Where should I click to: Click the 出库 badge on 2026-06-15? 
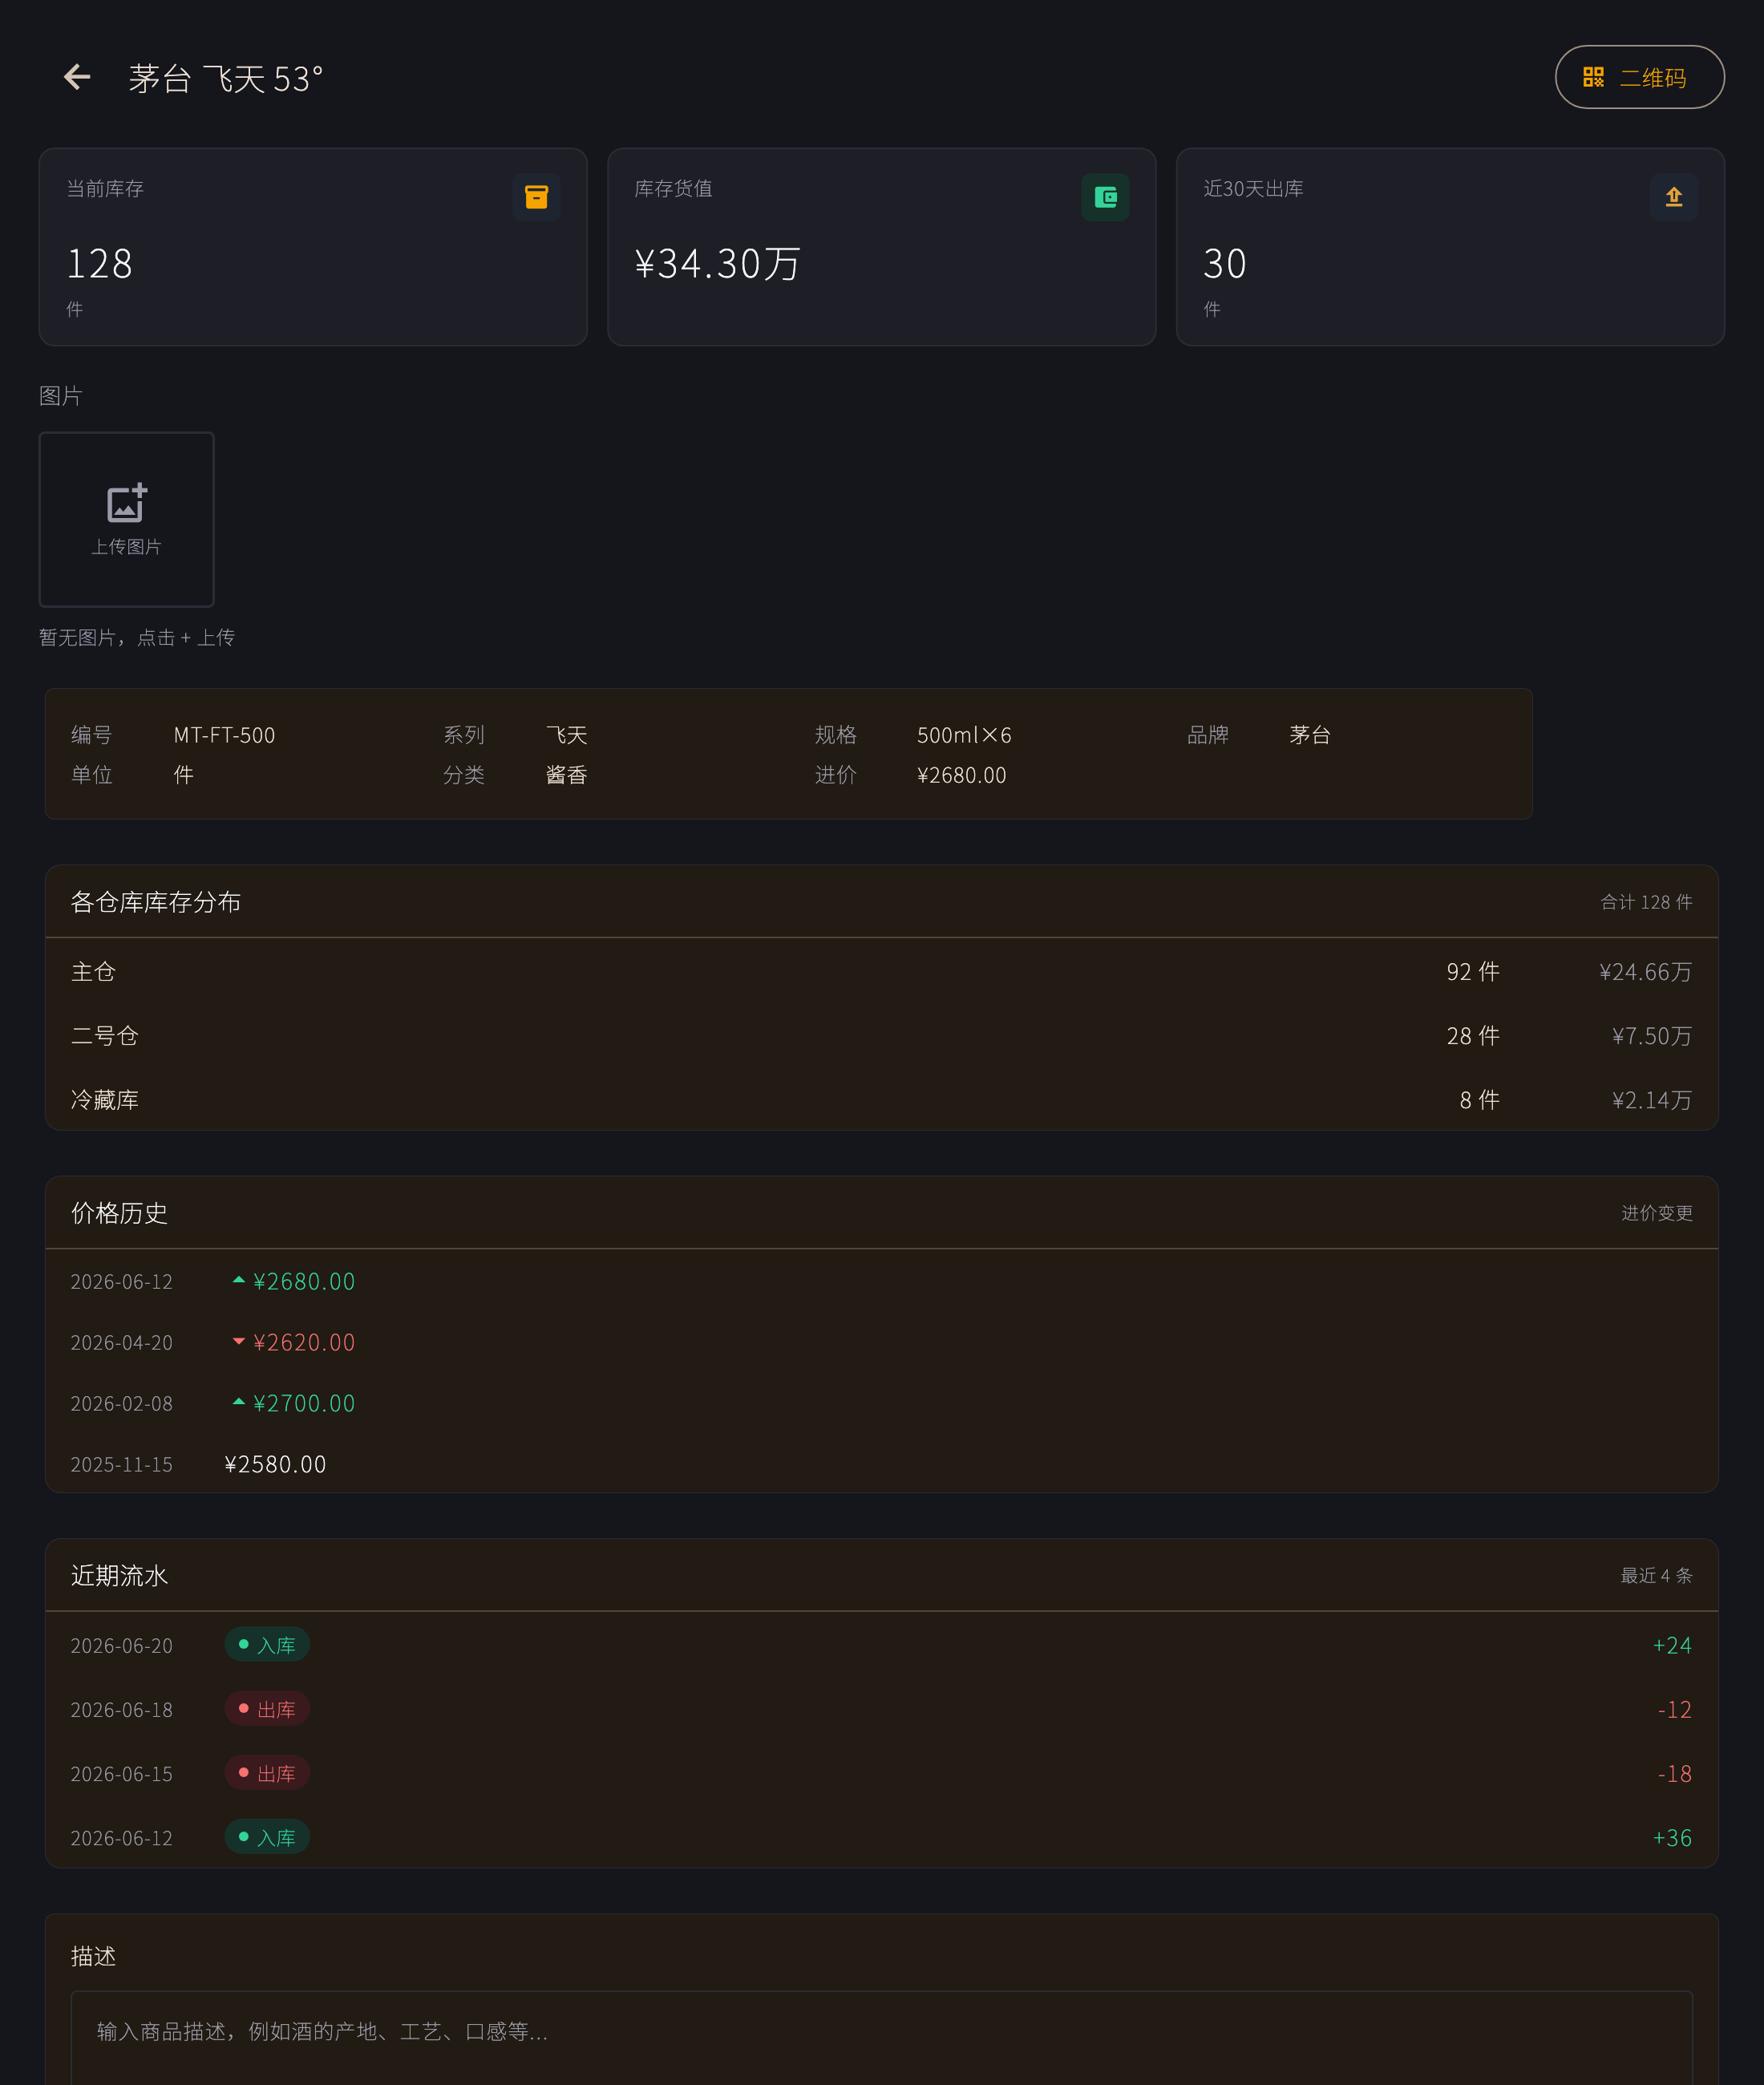267,1772
